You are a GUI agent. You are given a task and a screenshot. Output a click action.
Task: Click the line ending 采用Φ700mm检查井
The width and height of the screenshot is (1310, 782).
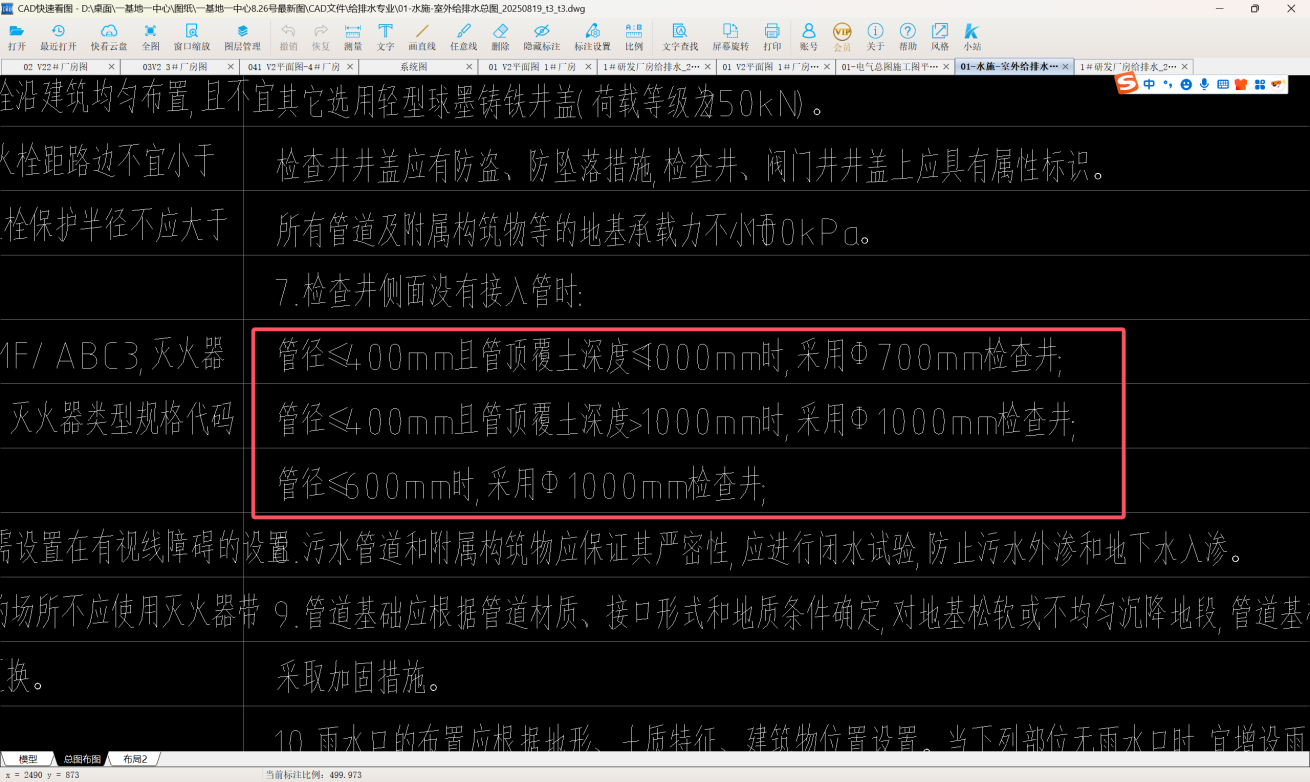tap(669, 358)
